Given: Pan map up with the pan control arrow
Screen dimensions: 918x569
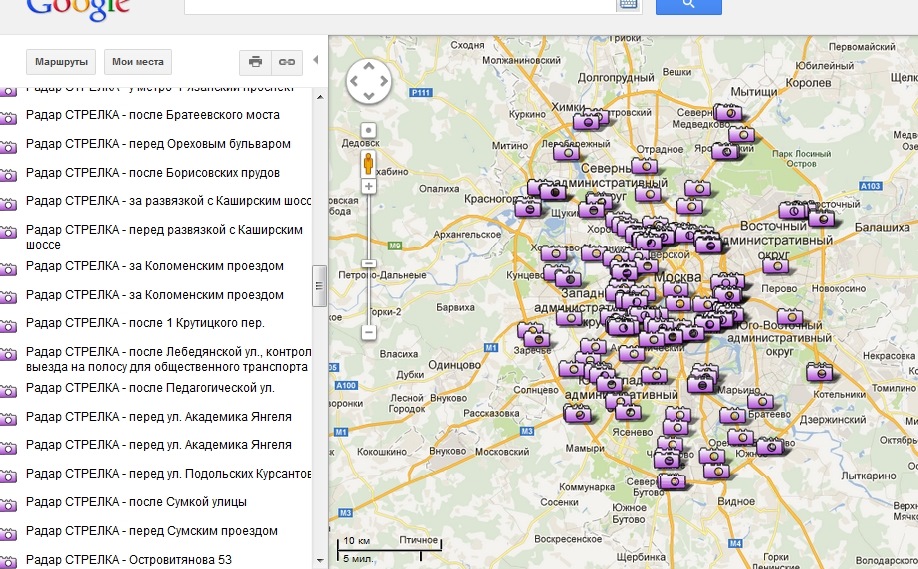Looking at the screenshot, I should coord(369,67).
